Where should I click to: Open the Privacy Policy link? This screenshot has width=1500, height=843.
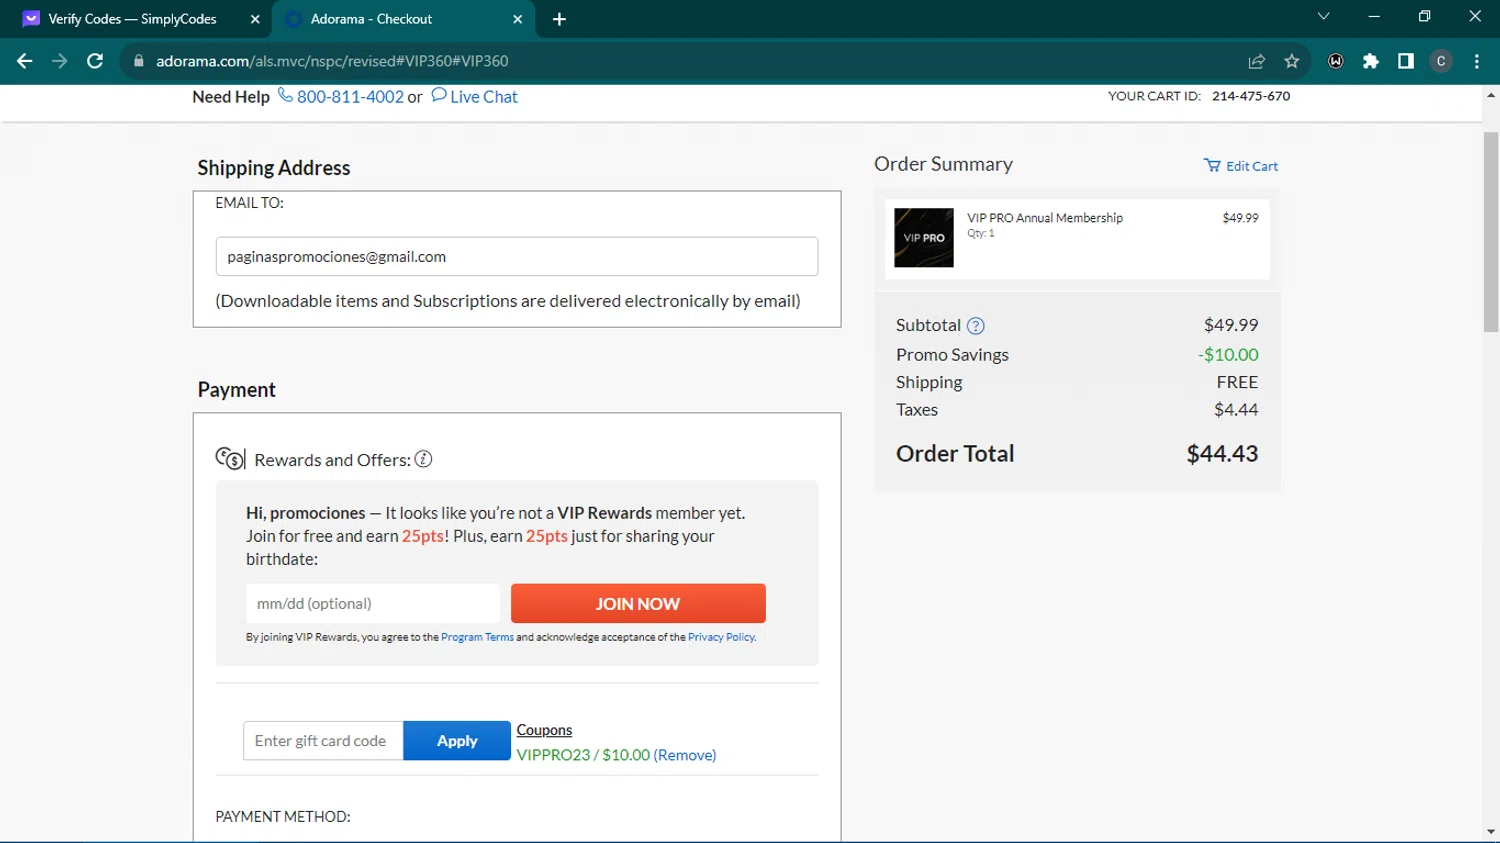click(721, 637)
